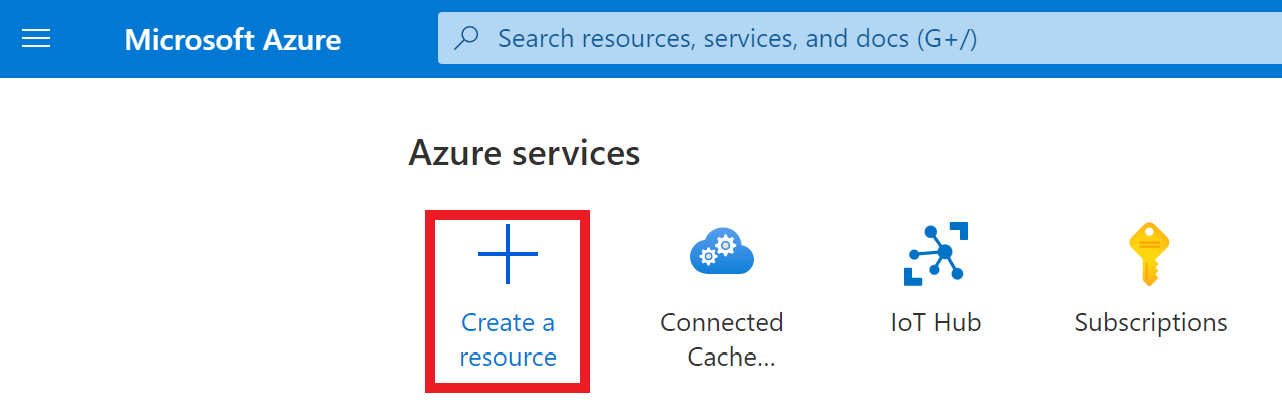Click the word 'Azure' in the header
1282x413 pixels.
click(299, 40)
